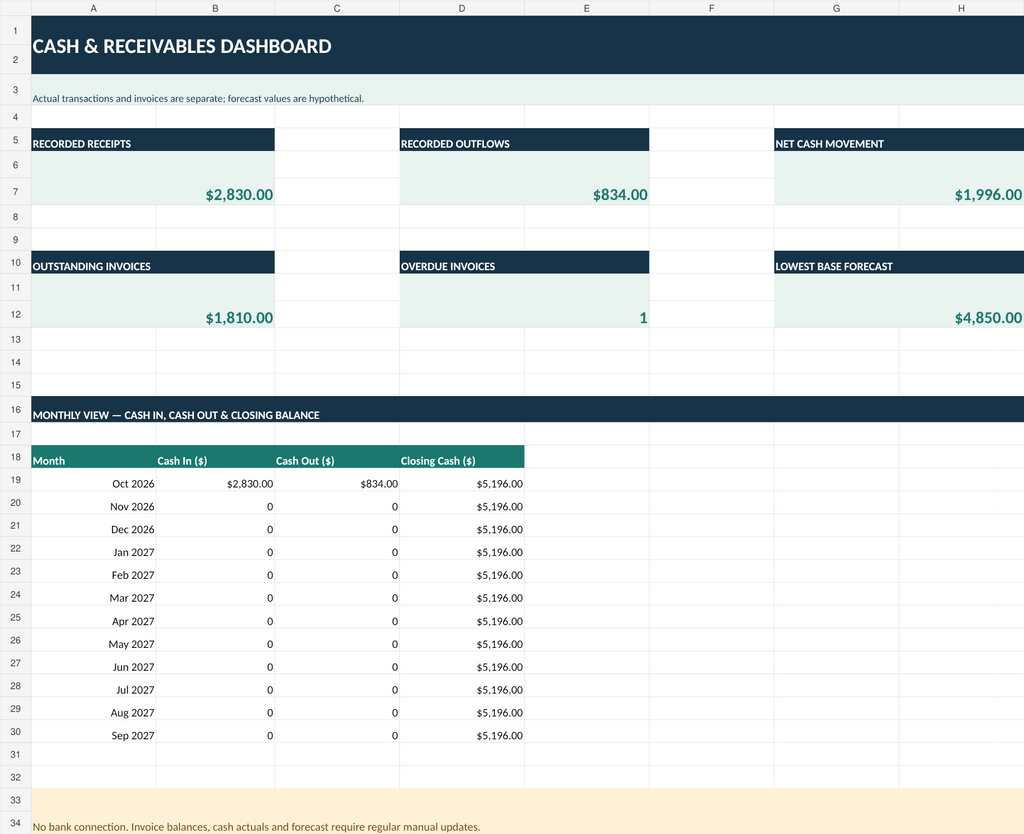Click the Month table header
This screenshot has width=1024, height=834.
(93, 457)
